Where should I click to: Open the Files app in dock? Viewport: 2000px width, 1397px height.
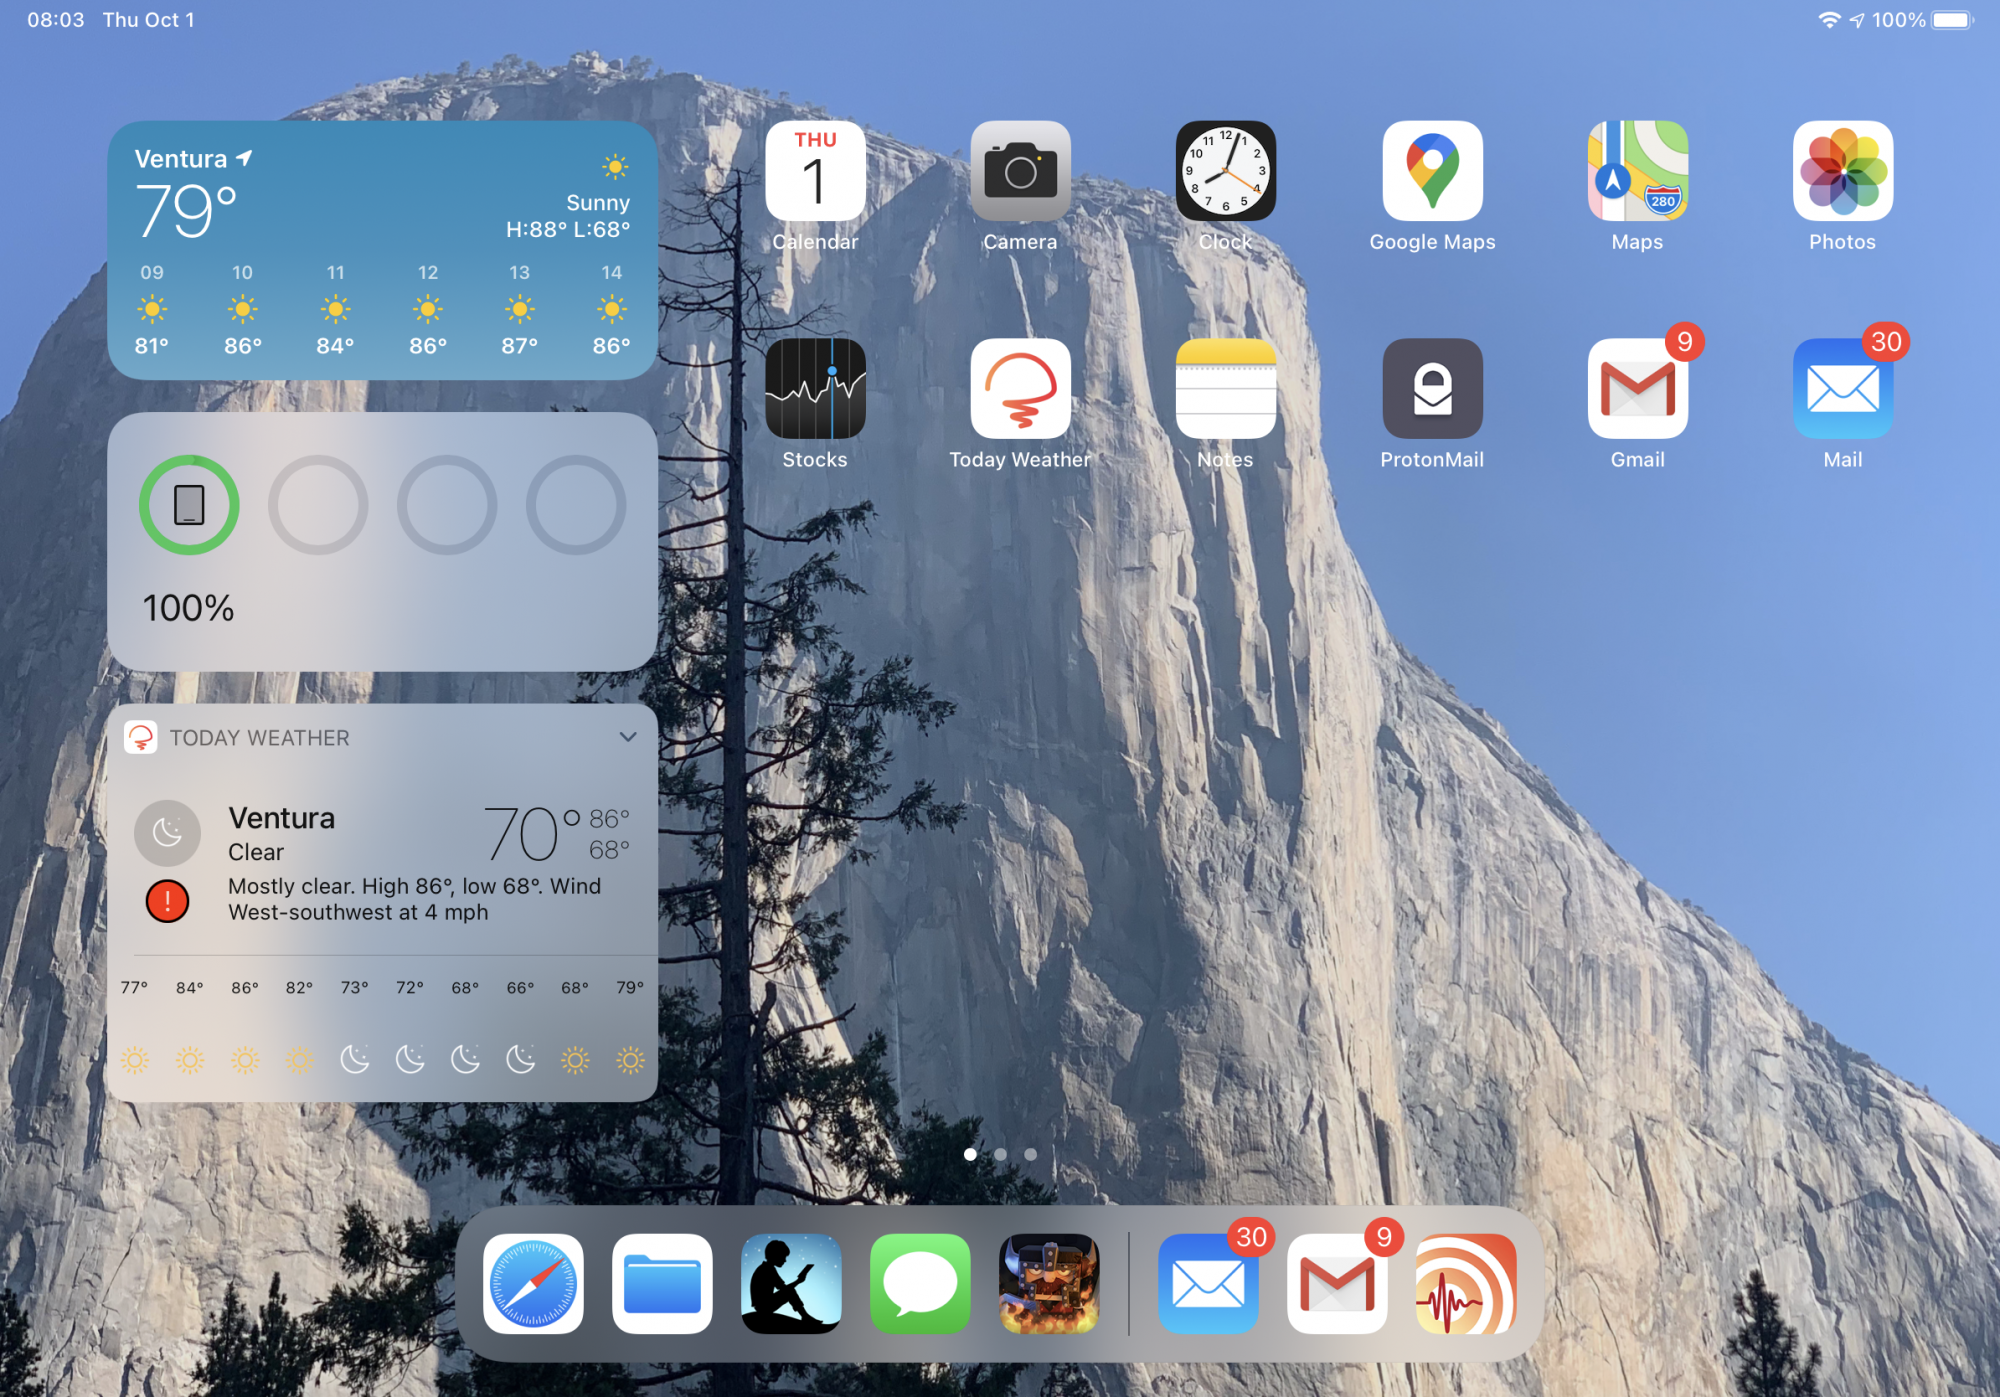coord(662,1283)
